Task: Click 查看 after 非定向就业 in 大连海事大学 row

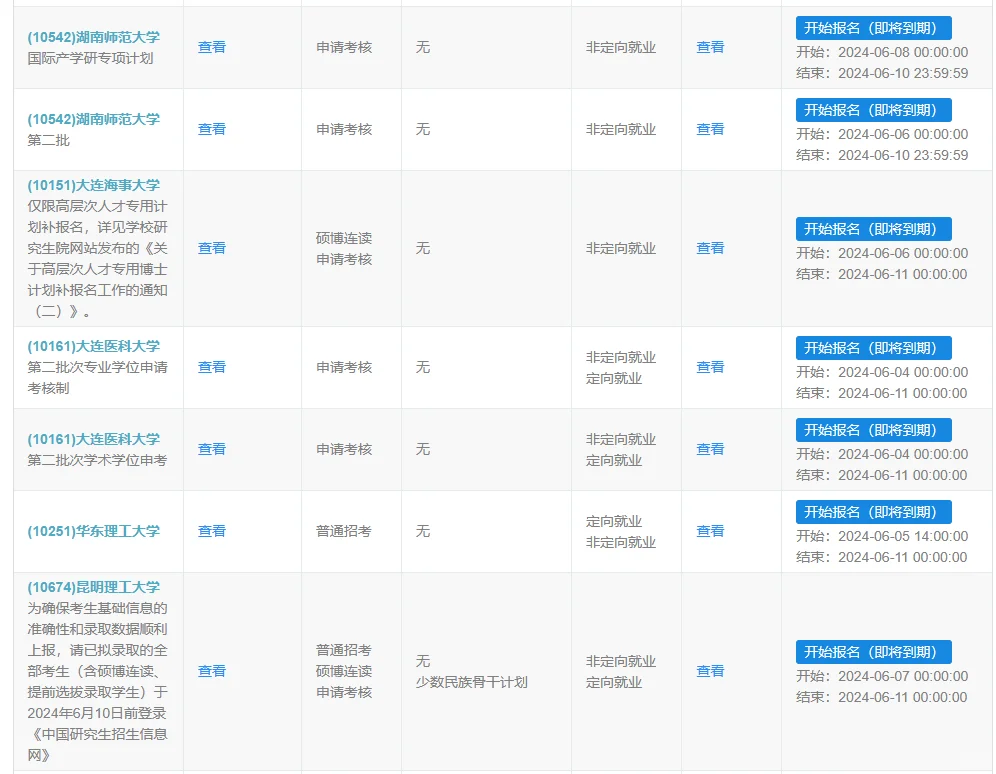Action: click(x=710, y=248)
